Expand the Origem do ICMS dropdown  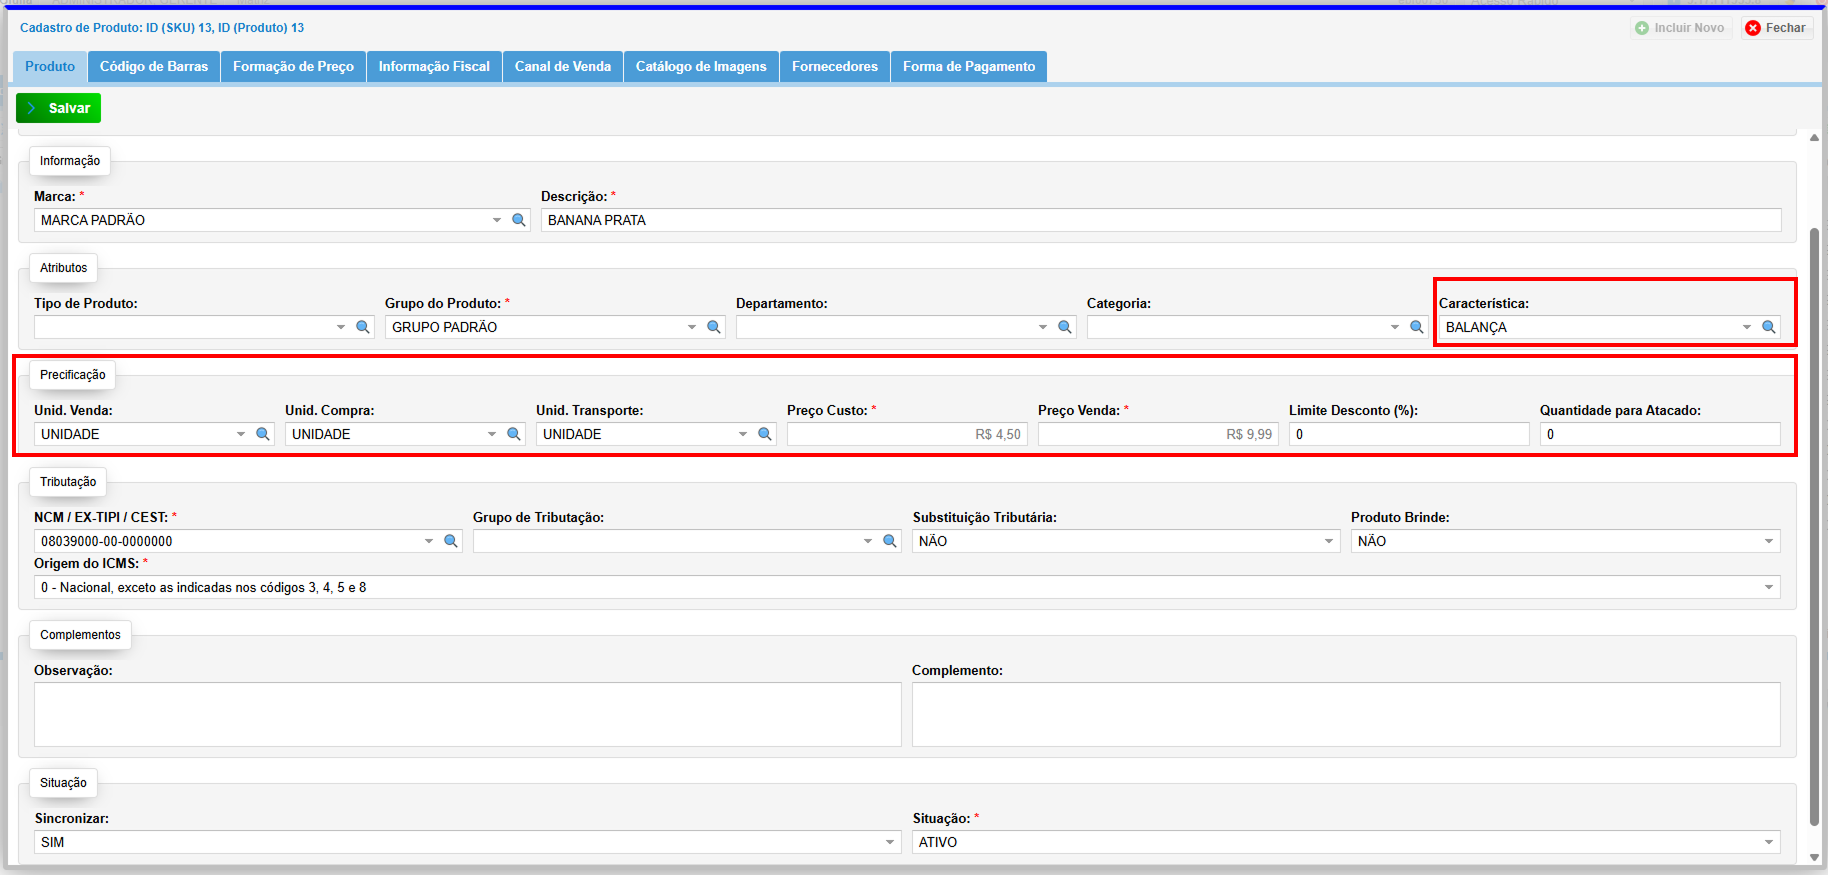click(1768, 588)
